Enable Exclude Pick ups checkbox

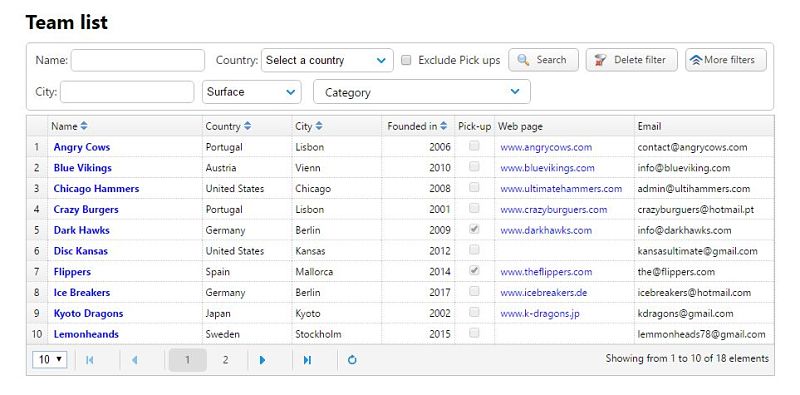[406, 60]
